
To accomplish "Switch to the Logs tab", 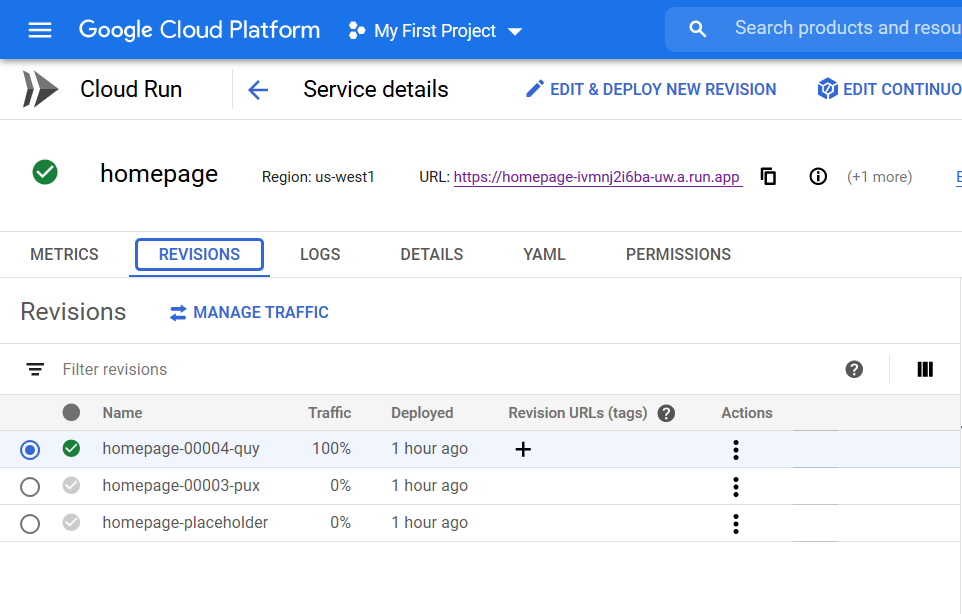I will pos(320,254).
